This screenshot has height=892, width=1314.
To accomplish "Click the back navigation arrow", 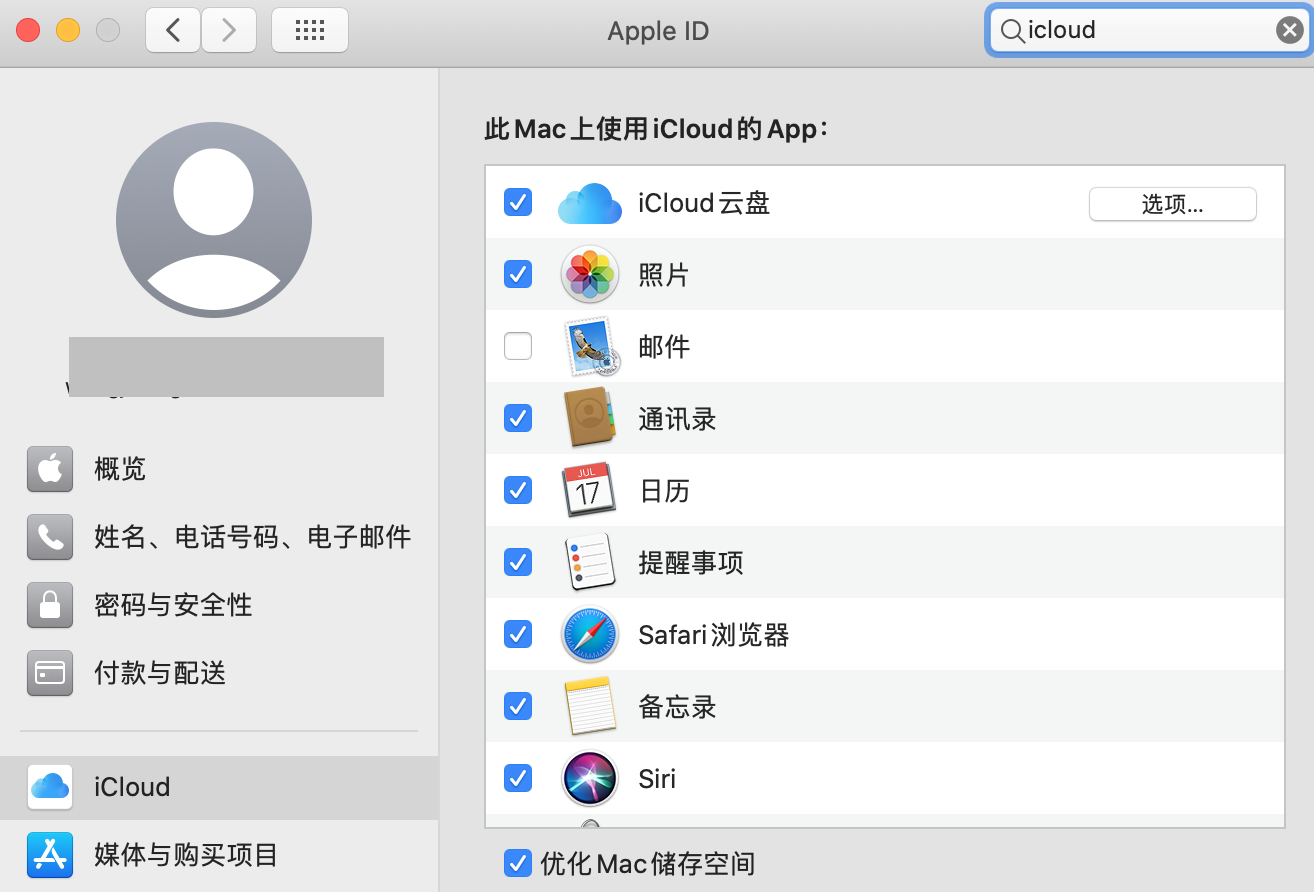I will coord(172,30).
